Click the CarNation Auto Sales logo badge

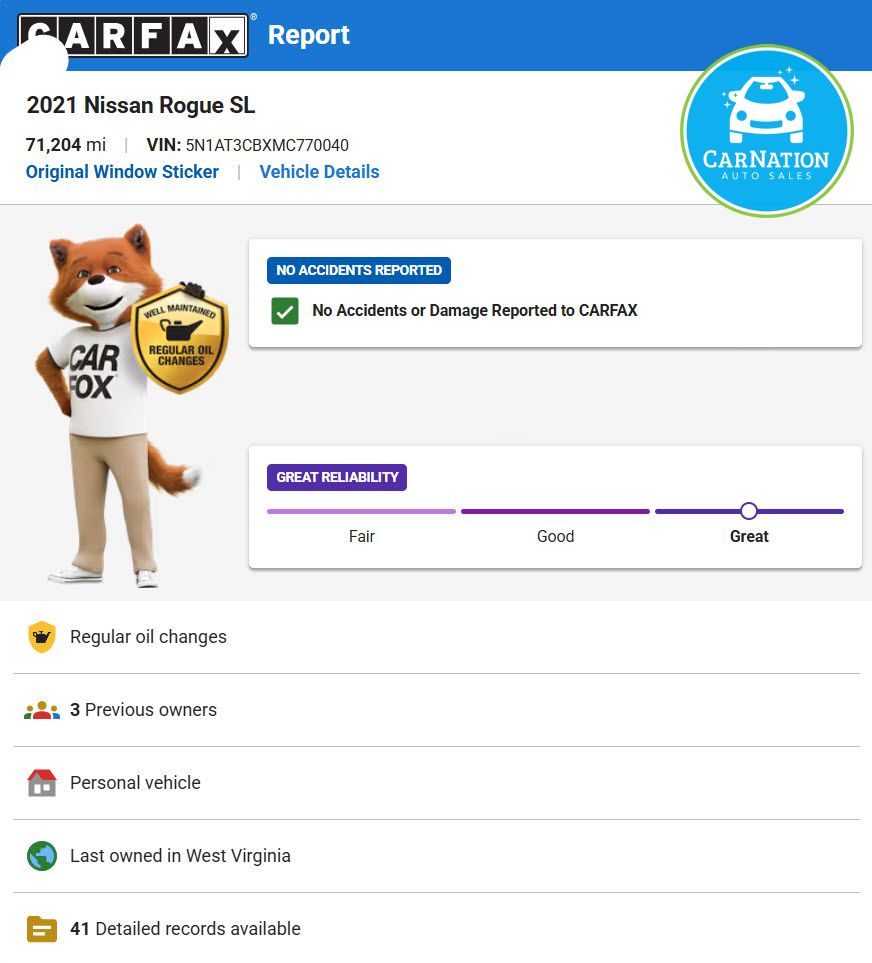pos(766,131)
